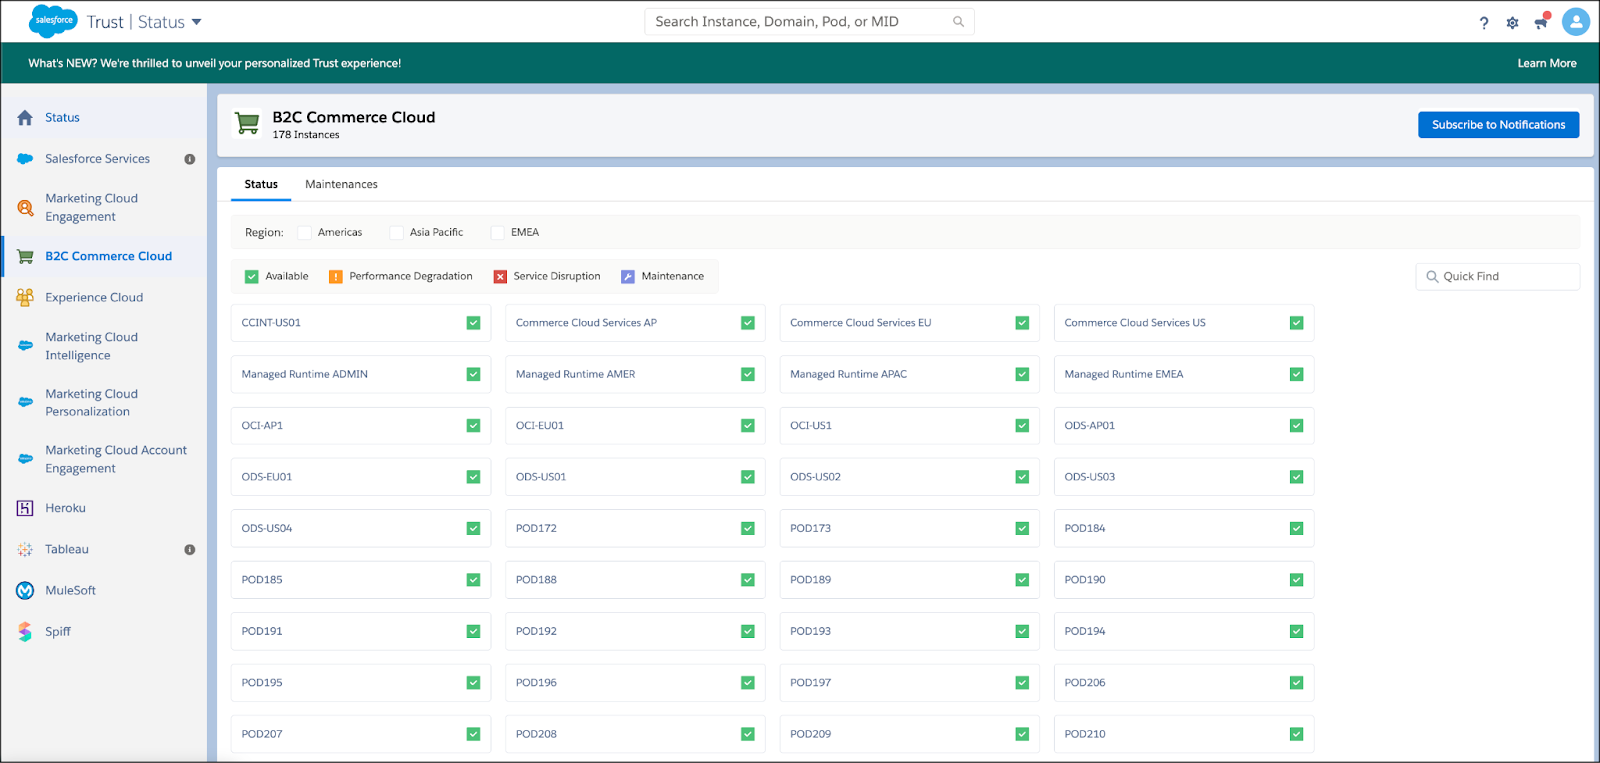Click Subscribe to Notifications button
1600x763 pixels.
coord(1498,125)
